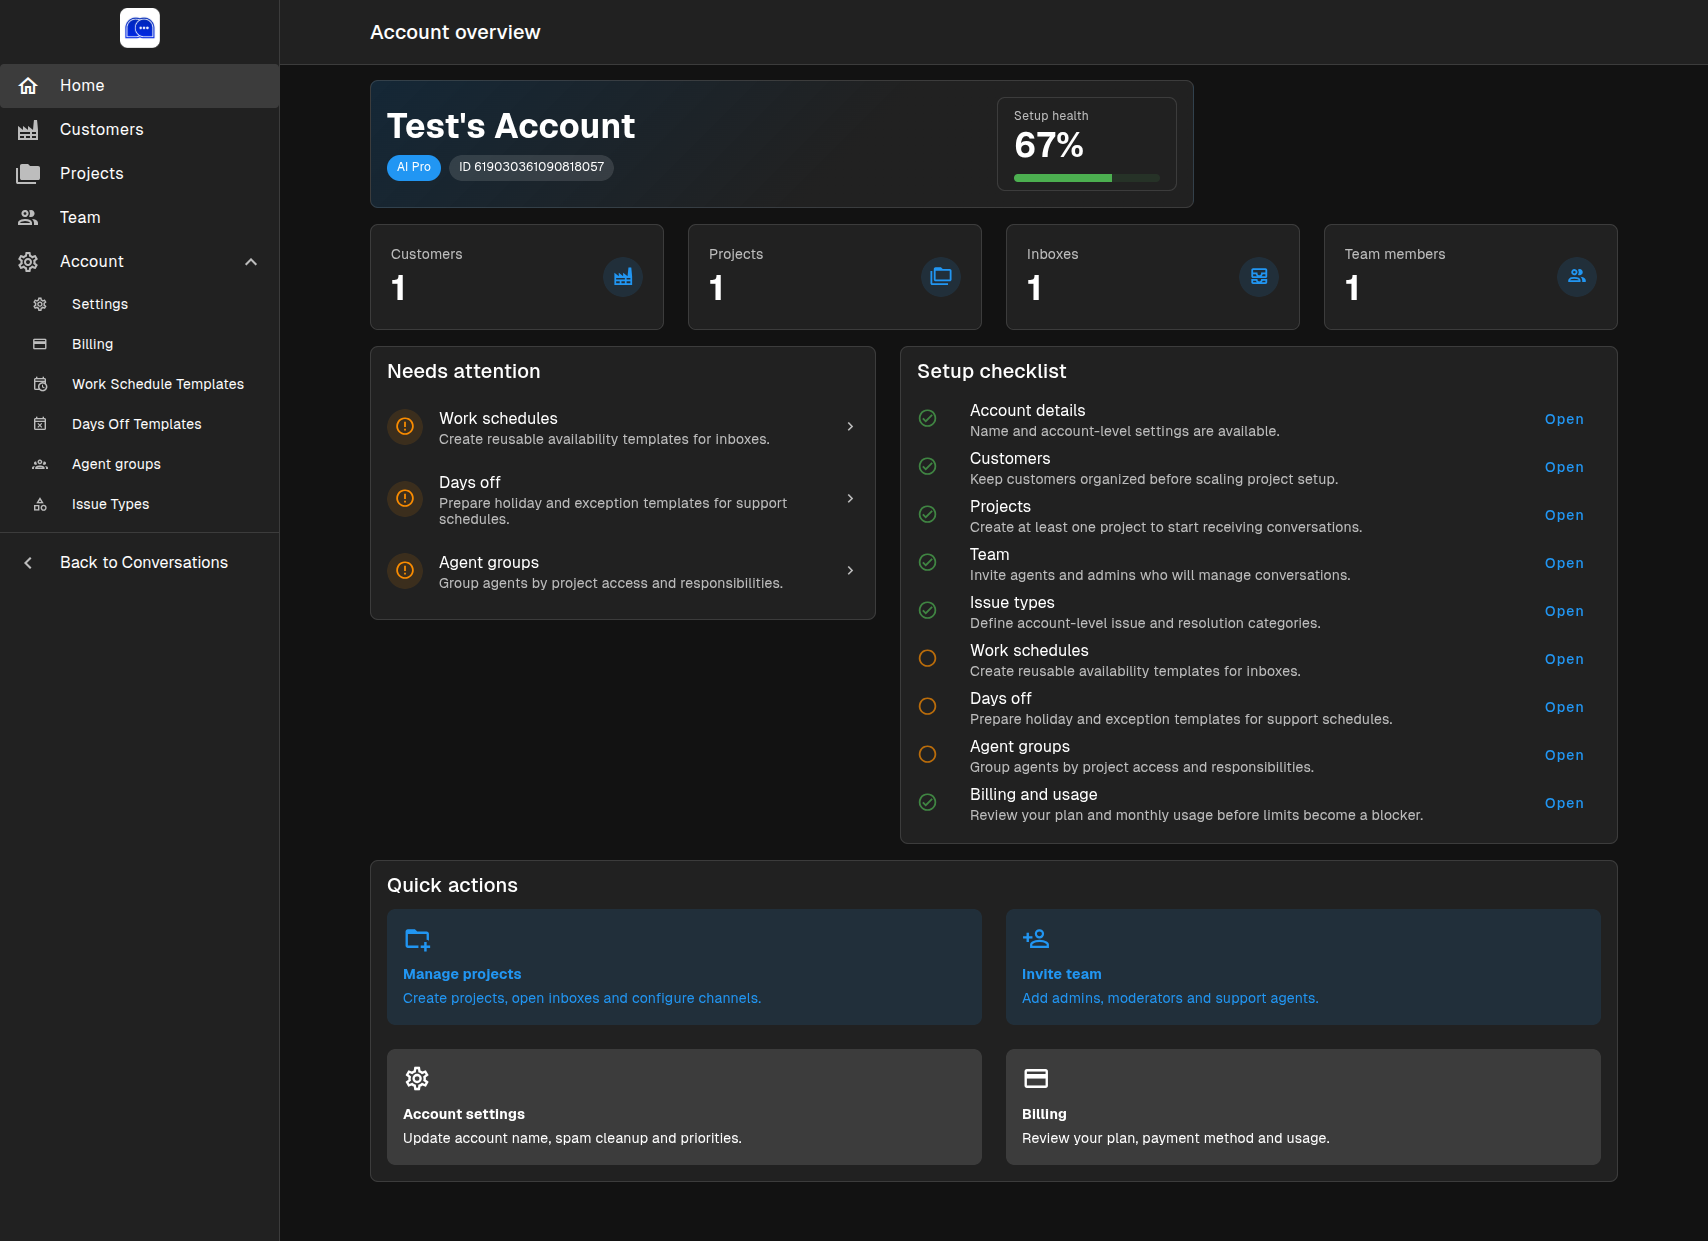This screenshot has width=1708, height=1241.
Task: Click the check circle for Account details
Action: (928, 419)
